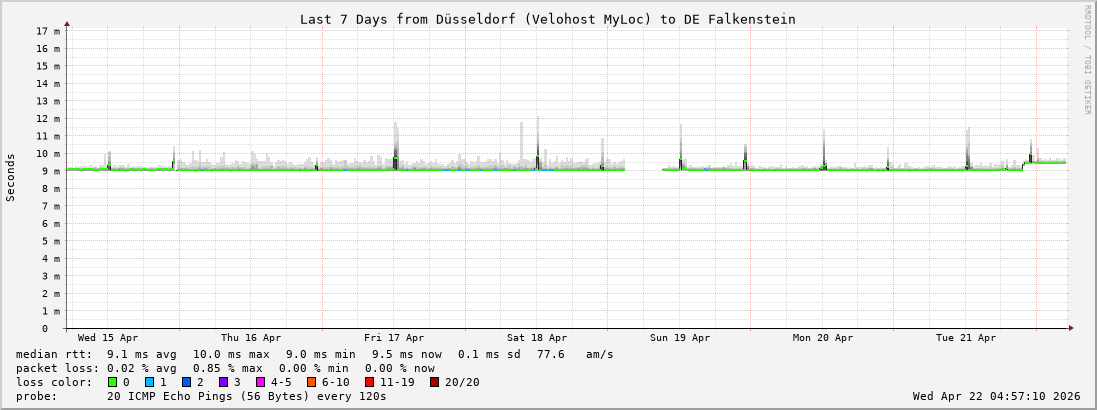The height and width of the screenshot is (410, 1097).
Task: Click the light blue loss swatch for 1
Action: (x=149, y=382)
